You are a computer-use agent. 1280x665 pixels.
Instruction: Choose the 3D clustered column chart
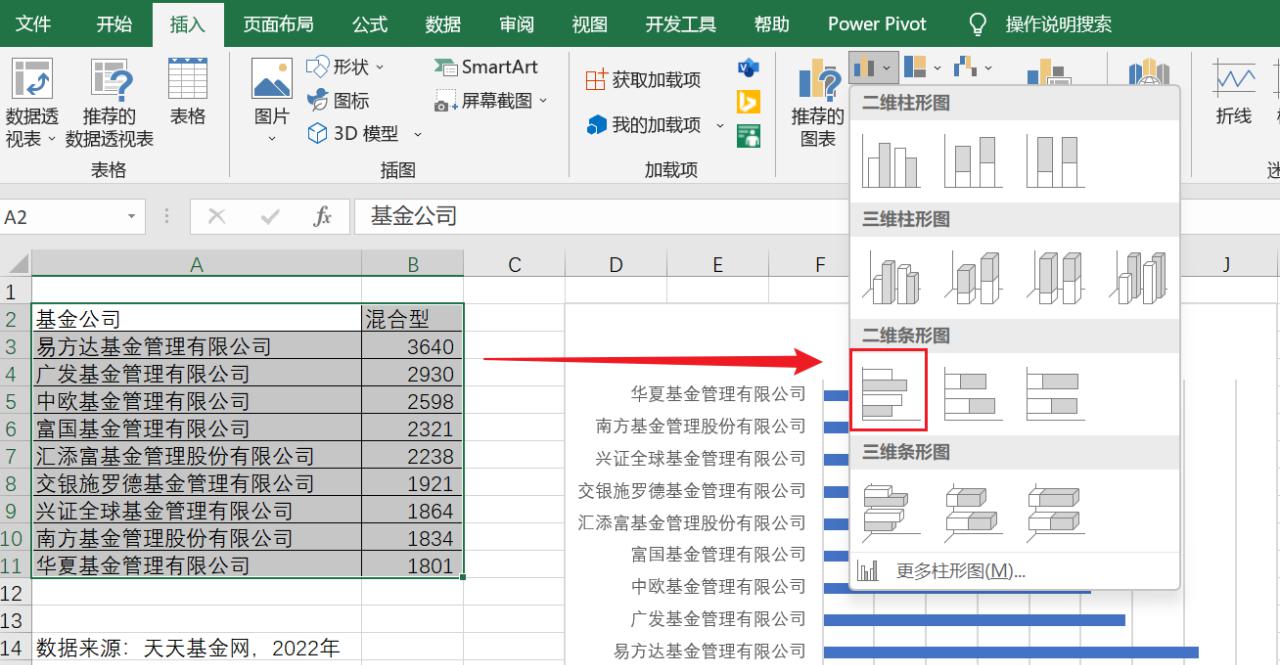889,277
